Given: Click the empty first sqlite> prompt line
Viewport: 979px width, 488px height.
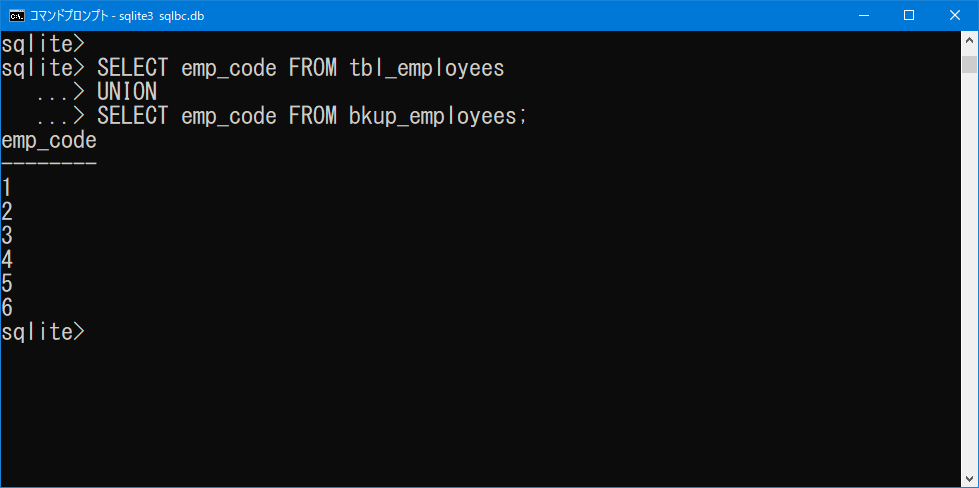Looking at the screenshot, I should 42,44.
